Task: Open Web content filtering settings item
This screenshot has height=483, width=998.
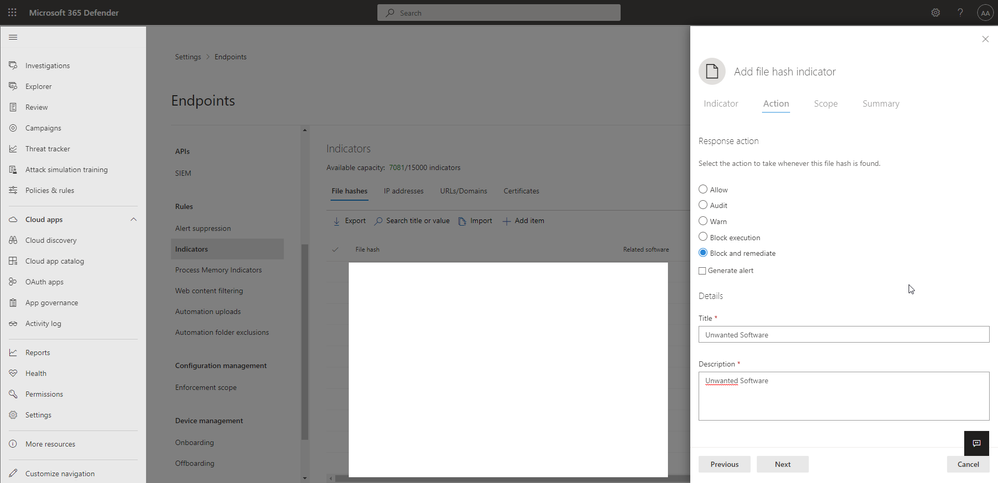Action: tap(209, 291)
